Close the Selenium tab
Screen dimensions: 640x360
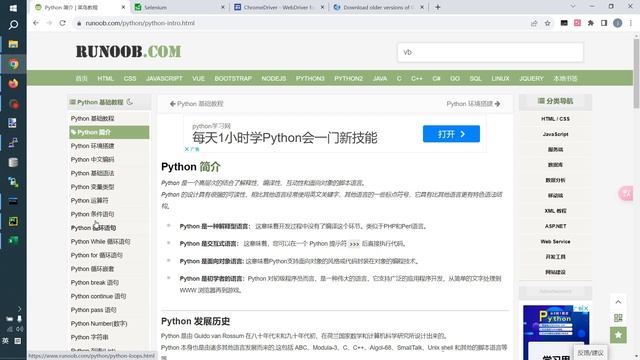223,7
